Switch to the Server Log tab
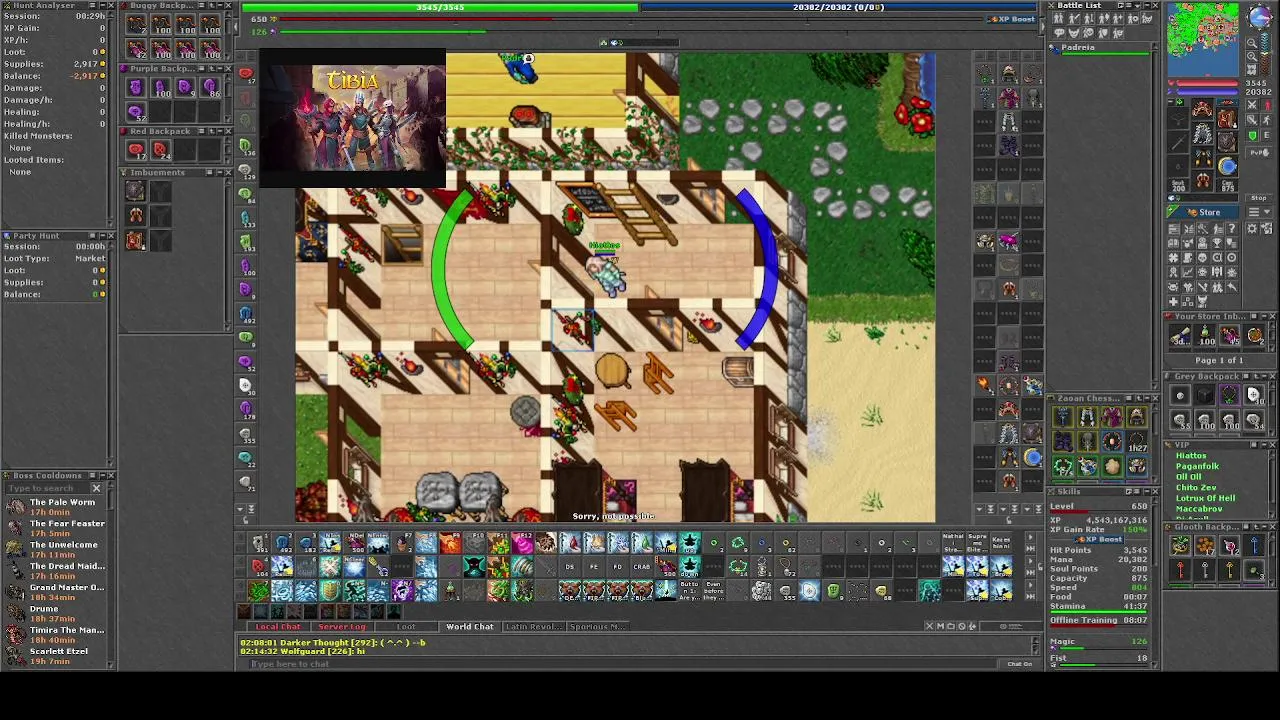The height and width of the screenshot is (720, 1280). point(342,627)
